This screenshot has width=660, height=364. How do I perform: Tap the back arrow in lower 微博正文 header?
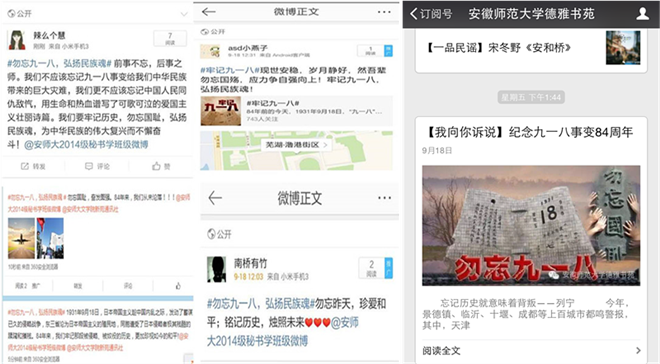point(215,198)
